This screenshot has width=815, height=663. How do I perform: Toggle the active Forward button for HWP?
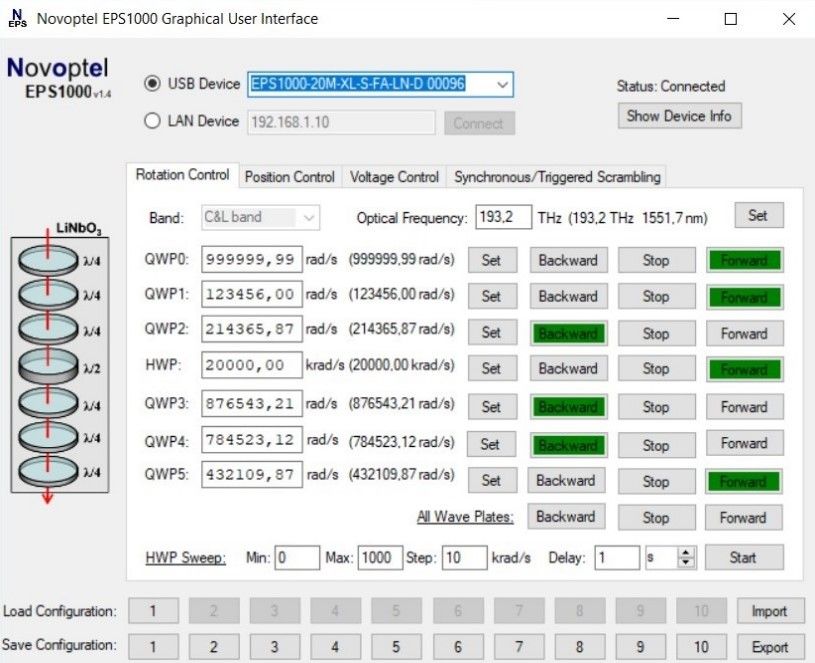744,369
